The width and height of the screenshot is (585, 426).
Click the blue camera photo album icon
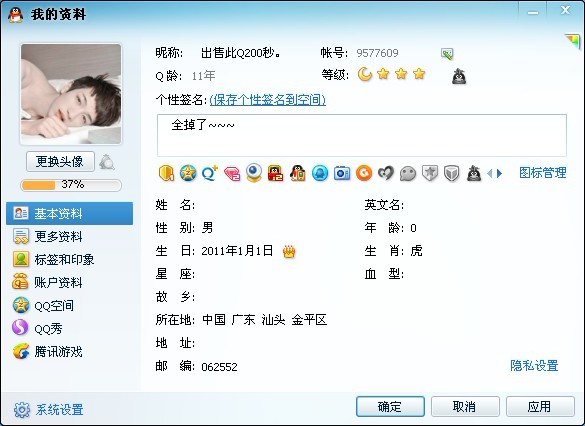342,173
